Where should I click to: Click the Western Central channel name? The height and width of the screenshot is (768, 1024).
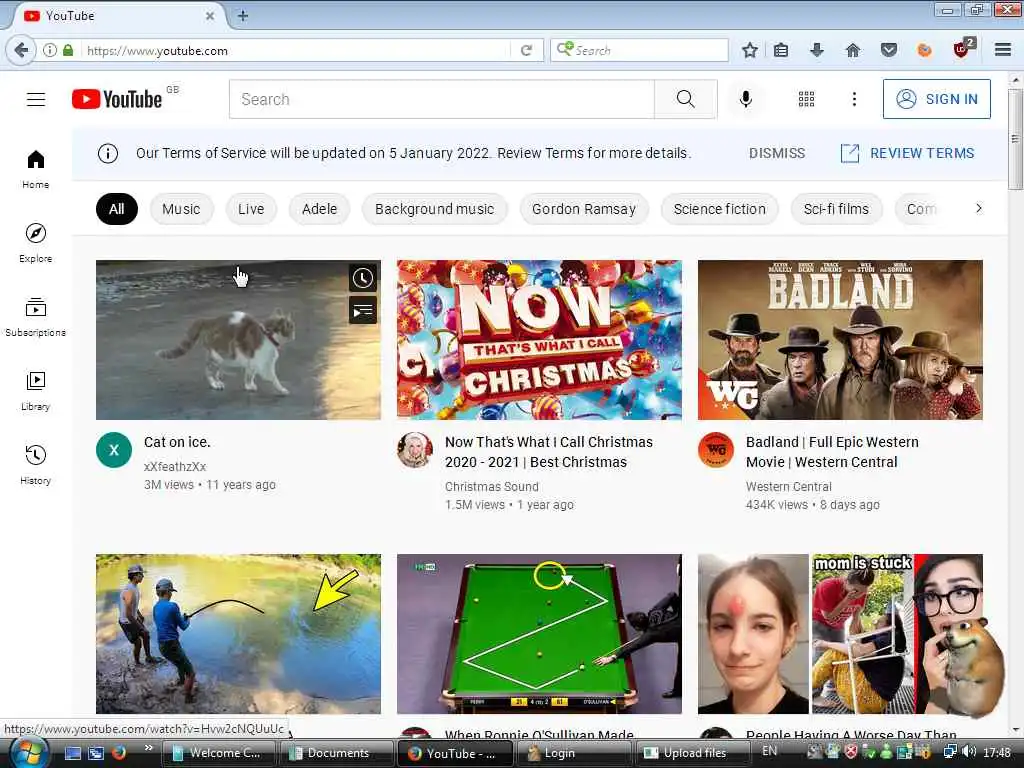point(788,487)
